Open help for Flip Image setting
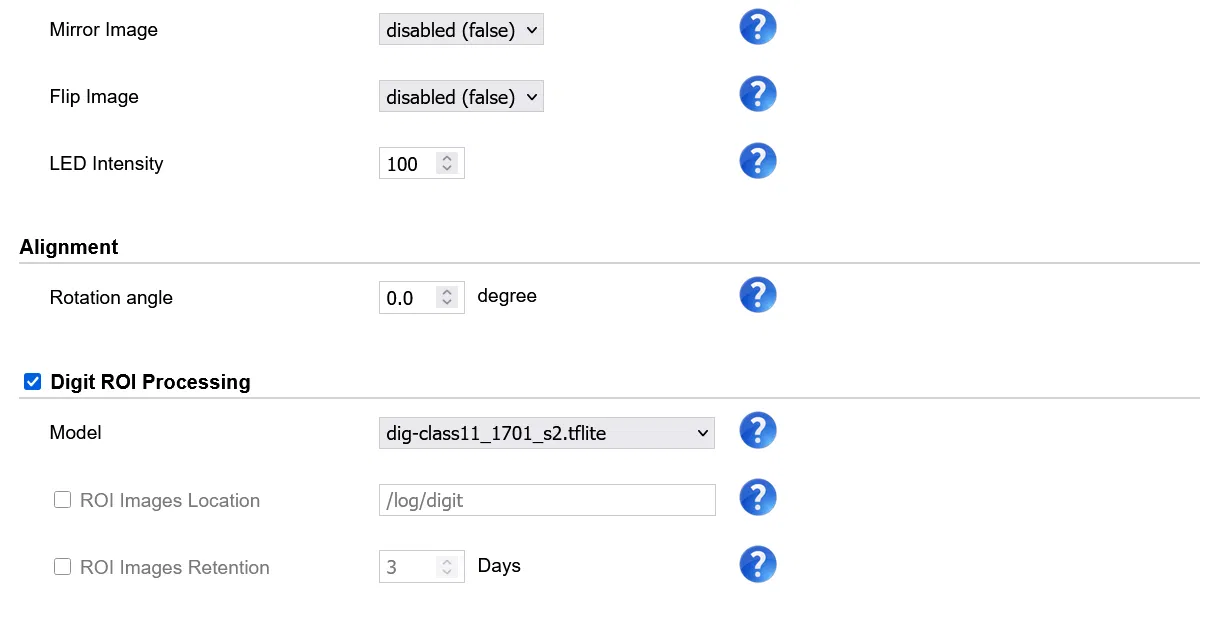The width and height of the screenshot is (1217, 624). tap(757, 93)
